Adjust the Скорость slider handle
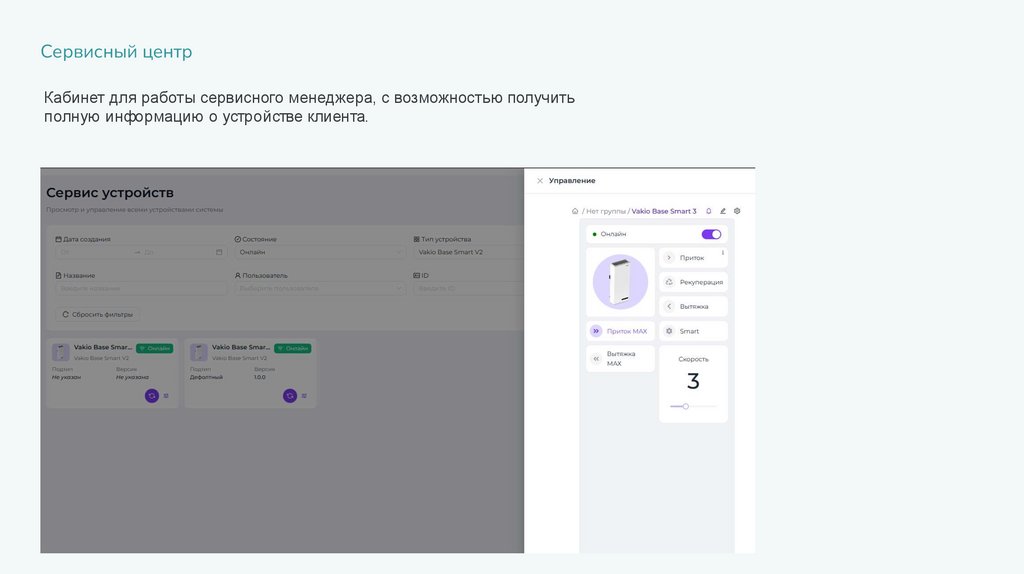The height and width of the screenshot is (574, 1024). pyautogui.click(x=686, y=406)
